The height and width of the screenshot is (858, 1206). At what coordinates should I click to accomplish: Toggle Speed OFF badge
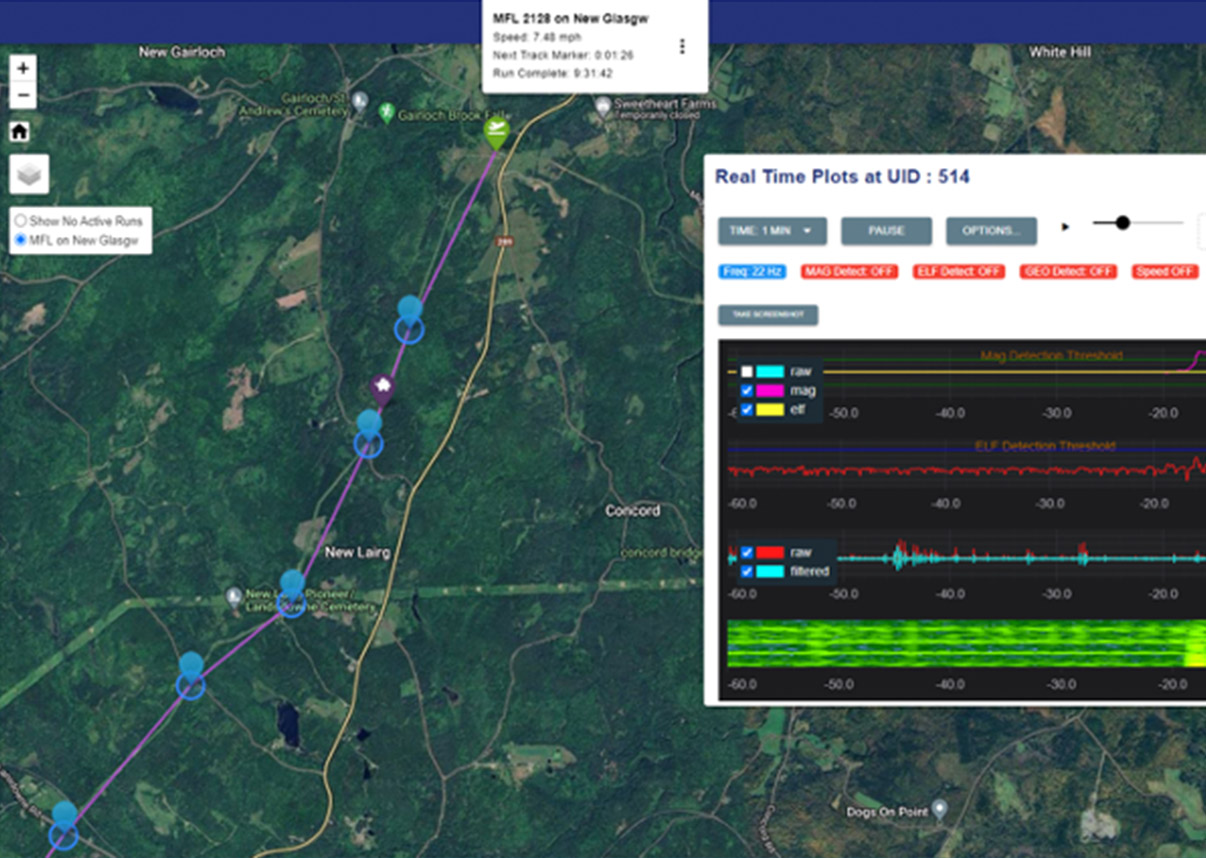coord(1165,271)
